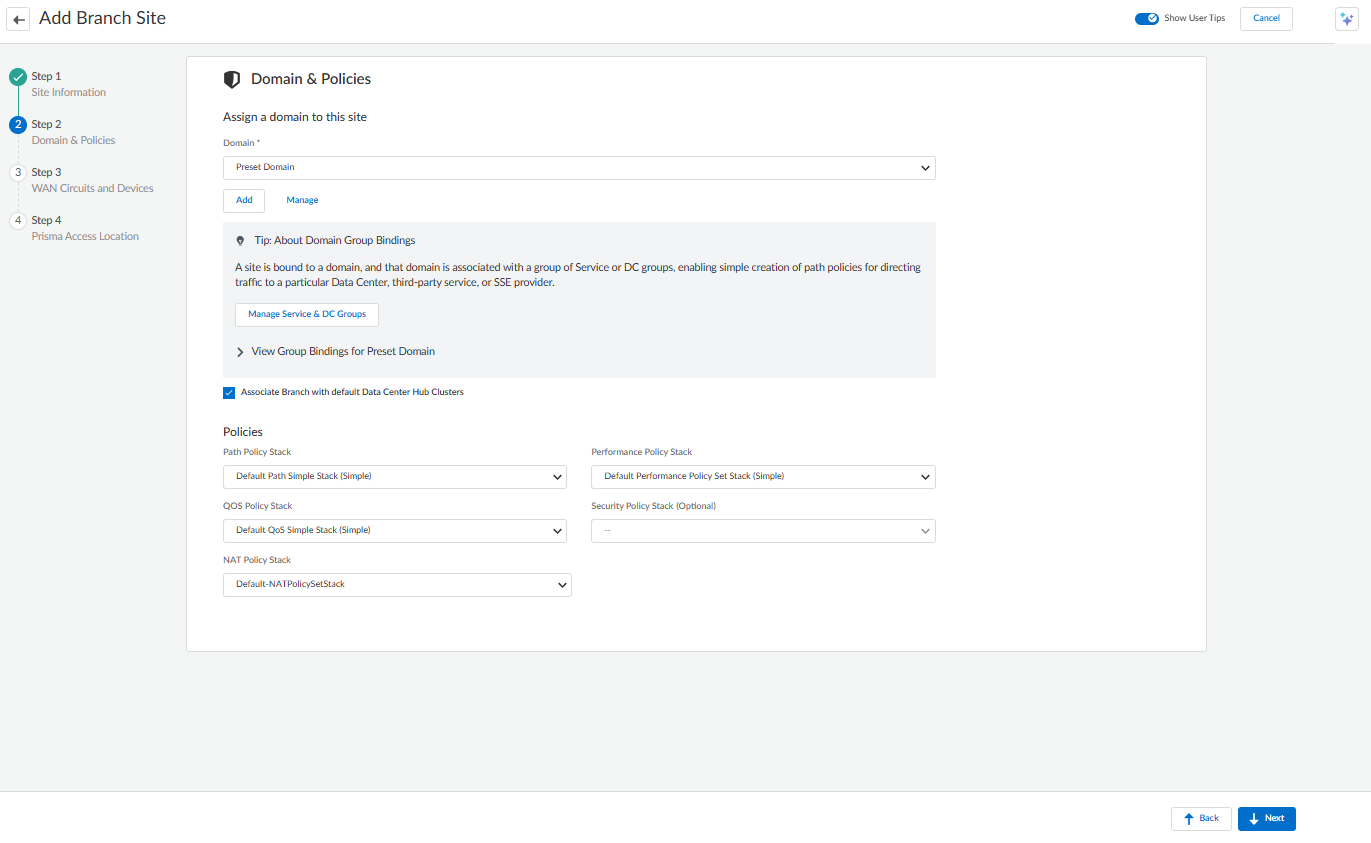Click the lightbulb tip icon
Image resolution: width=1371 pixels, height=843 pixels.
[x=240, y=241]
